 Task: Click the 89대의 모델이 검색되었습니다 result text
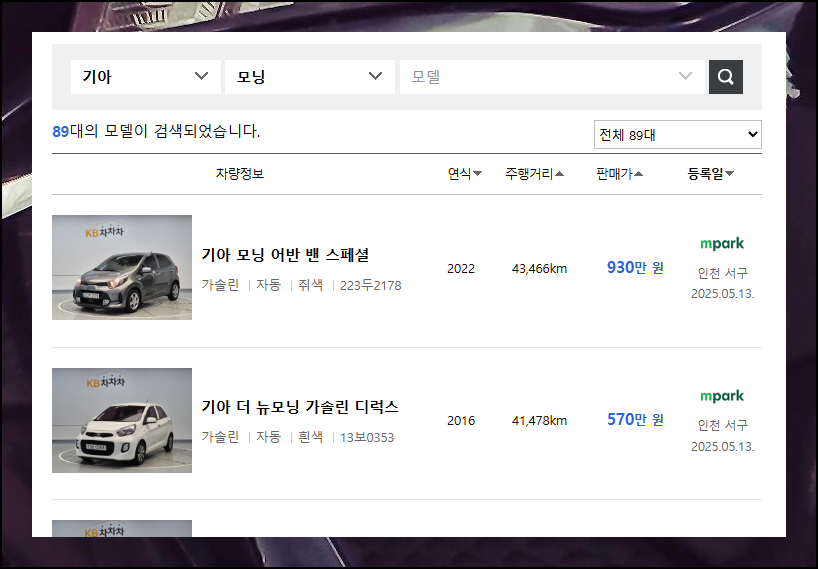[x=156, y=131]
